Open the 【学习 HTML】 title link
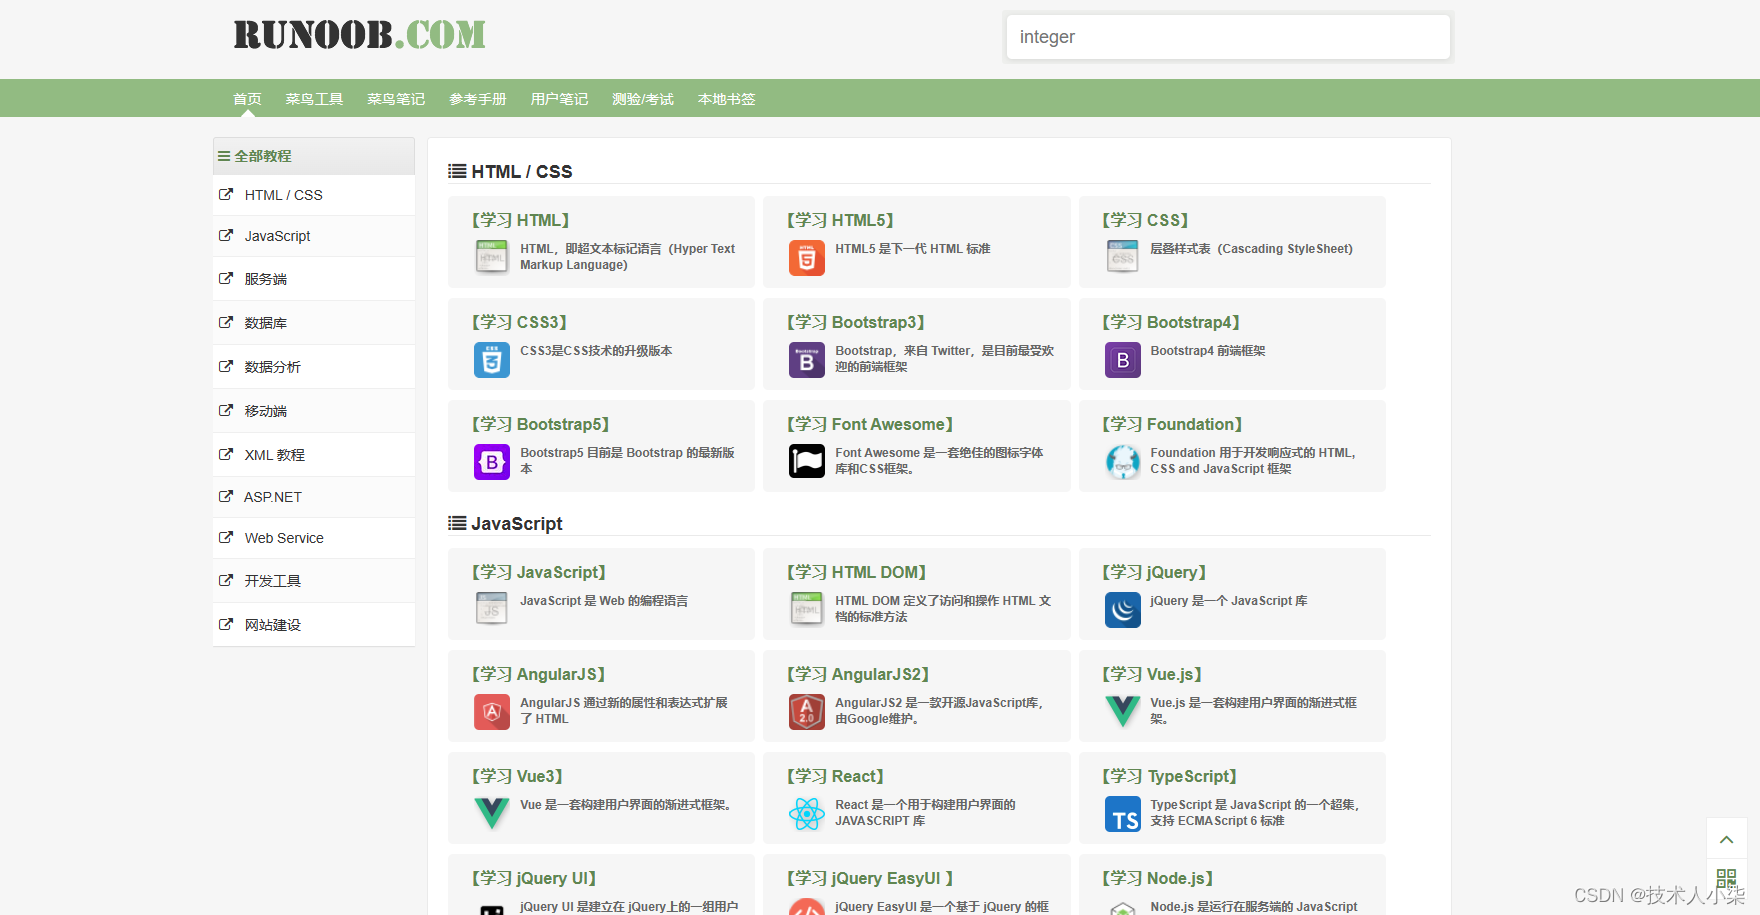1760x915 pixels. 521,220
